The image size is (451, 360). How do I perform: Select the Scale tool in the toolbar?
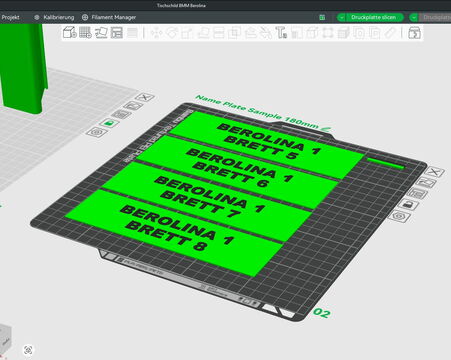pos(187,33)
